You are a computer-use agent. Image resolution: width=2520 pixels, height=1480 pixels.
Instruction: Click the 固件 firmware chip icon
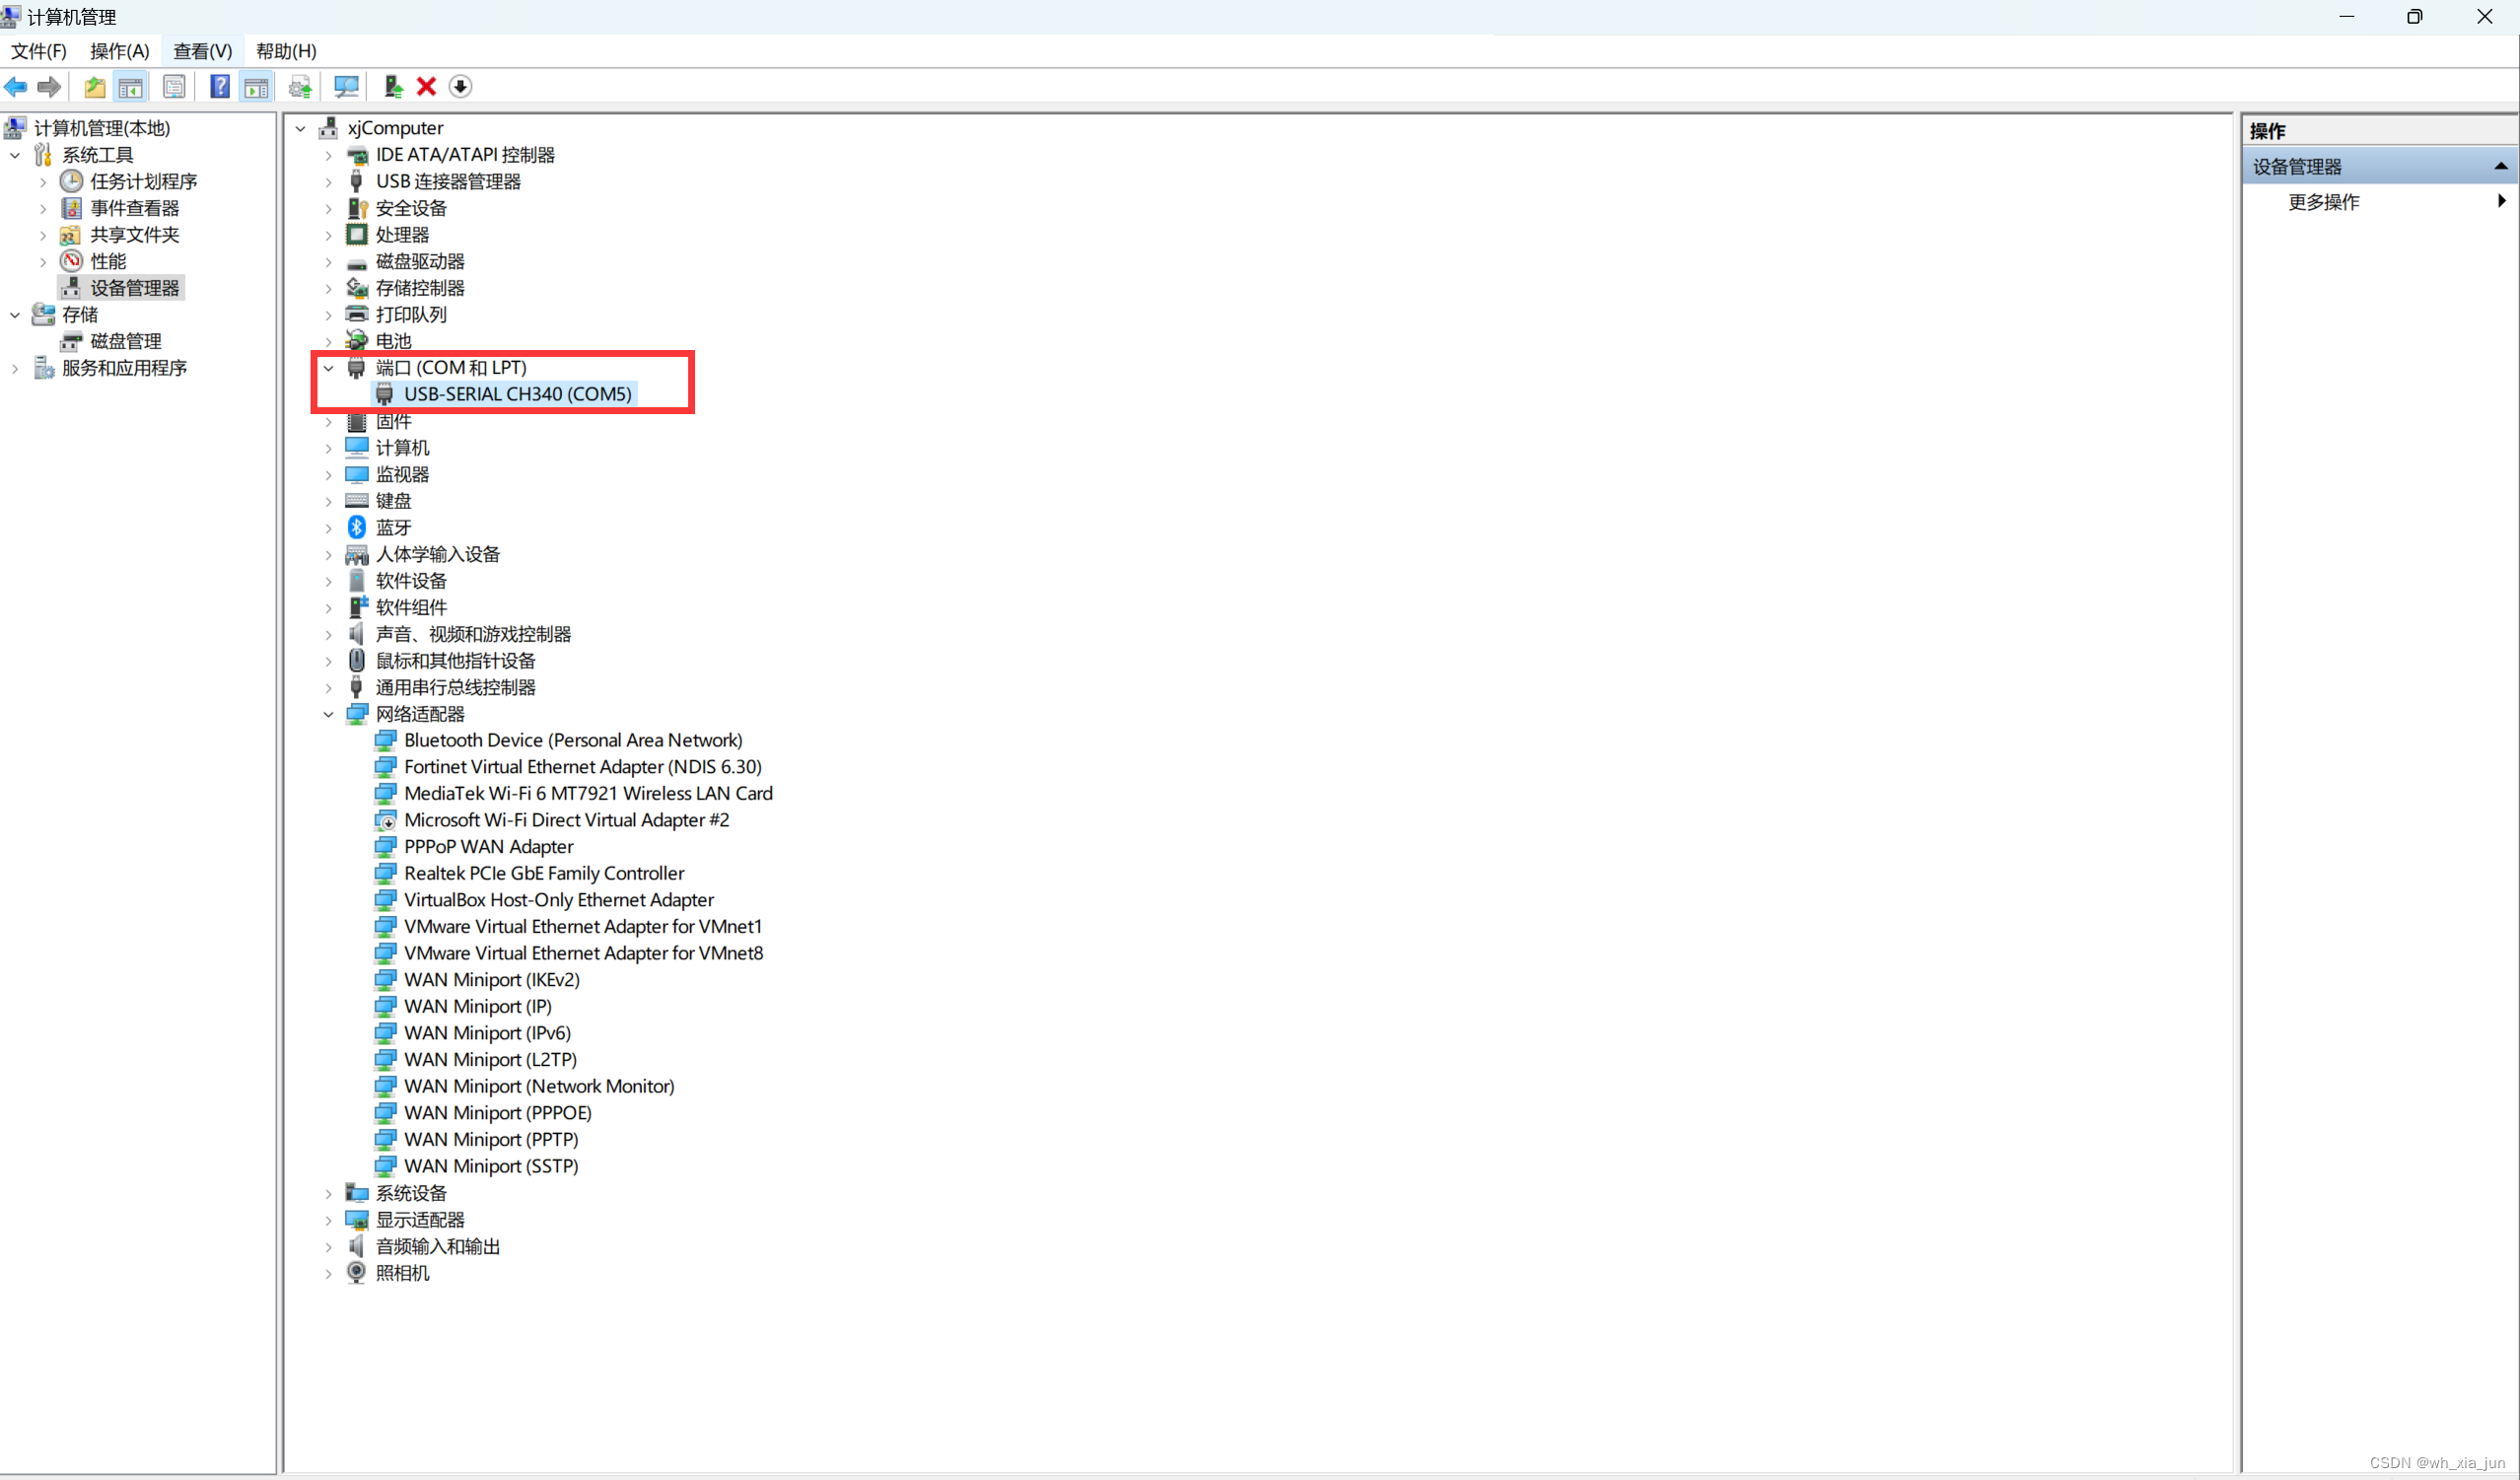coord(357,421)
